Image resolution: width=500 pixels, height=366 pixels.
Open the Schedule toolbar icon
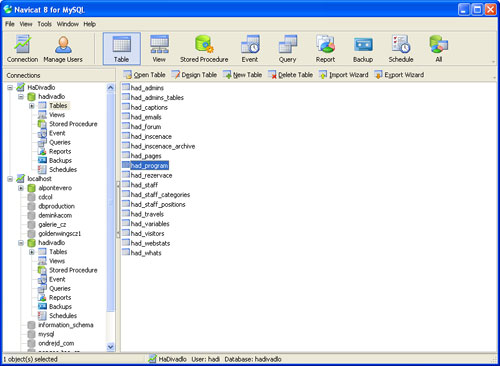pyautogui.click(x=401, y=49)
